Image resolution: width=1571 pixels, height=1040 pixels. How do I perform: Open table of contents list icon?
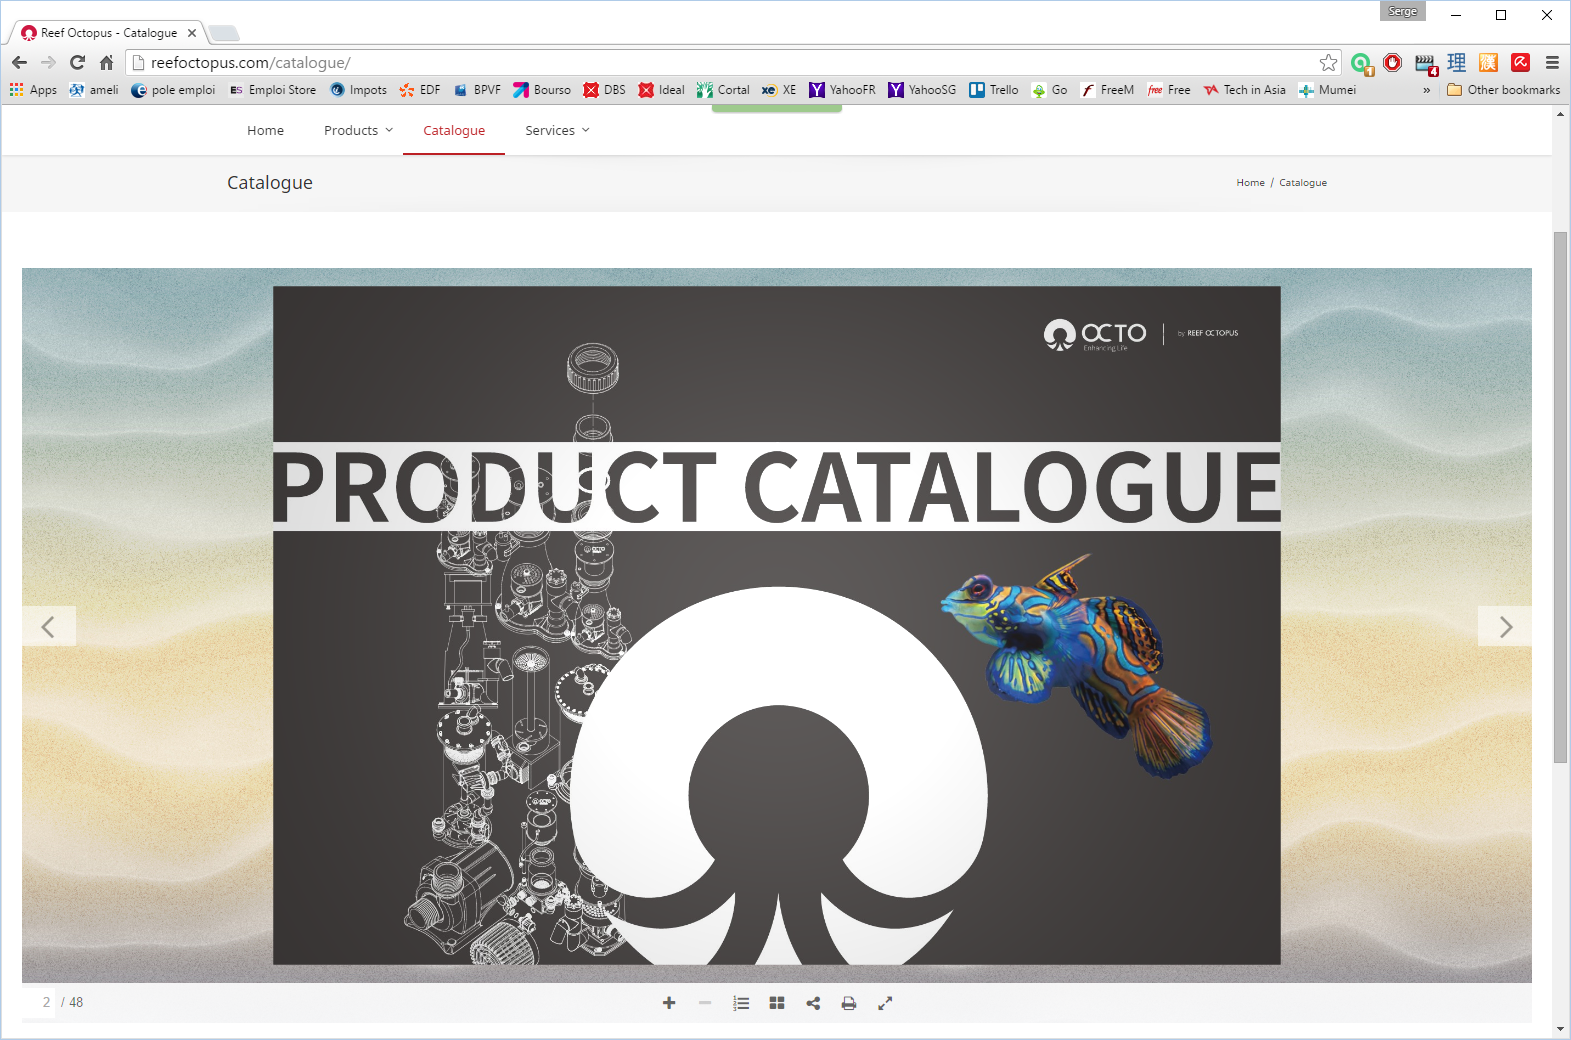[741, 1003]
